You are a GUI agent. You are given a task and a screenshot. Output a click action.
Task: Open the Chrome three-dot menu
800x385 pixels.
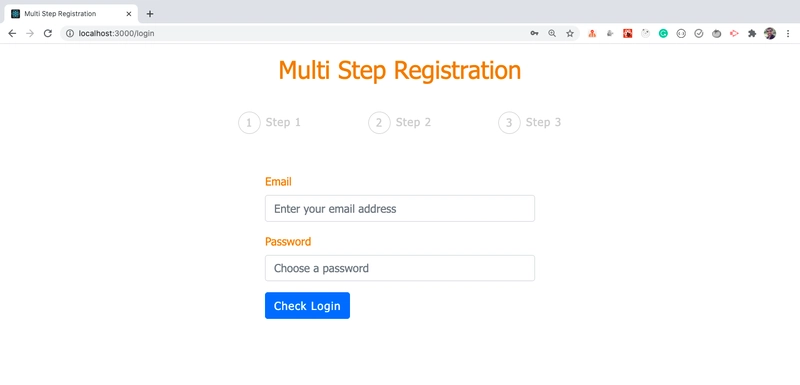(x=788, y=34)
